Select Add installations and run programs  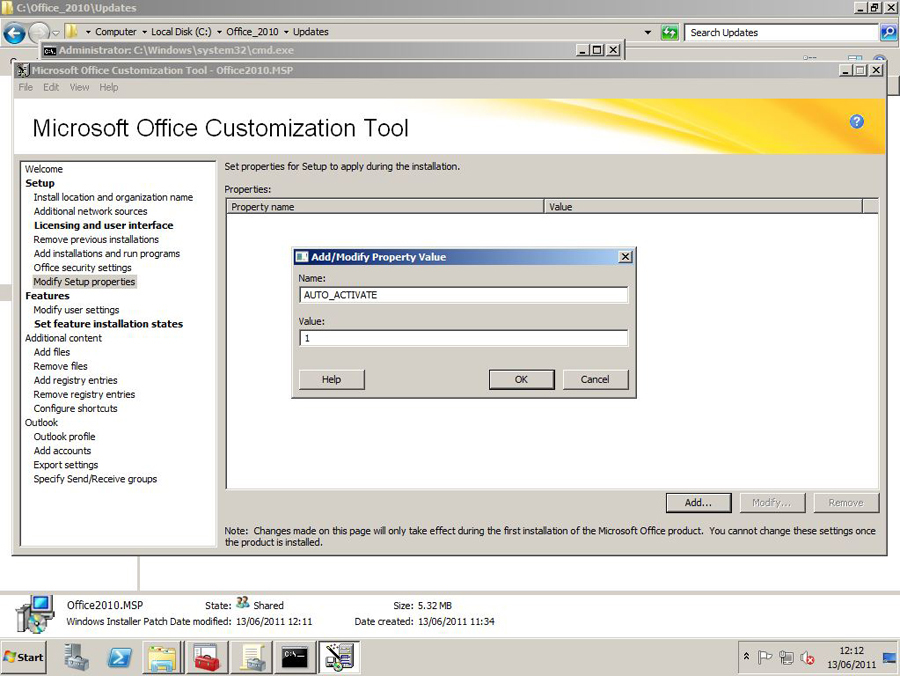[106, 254]
